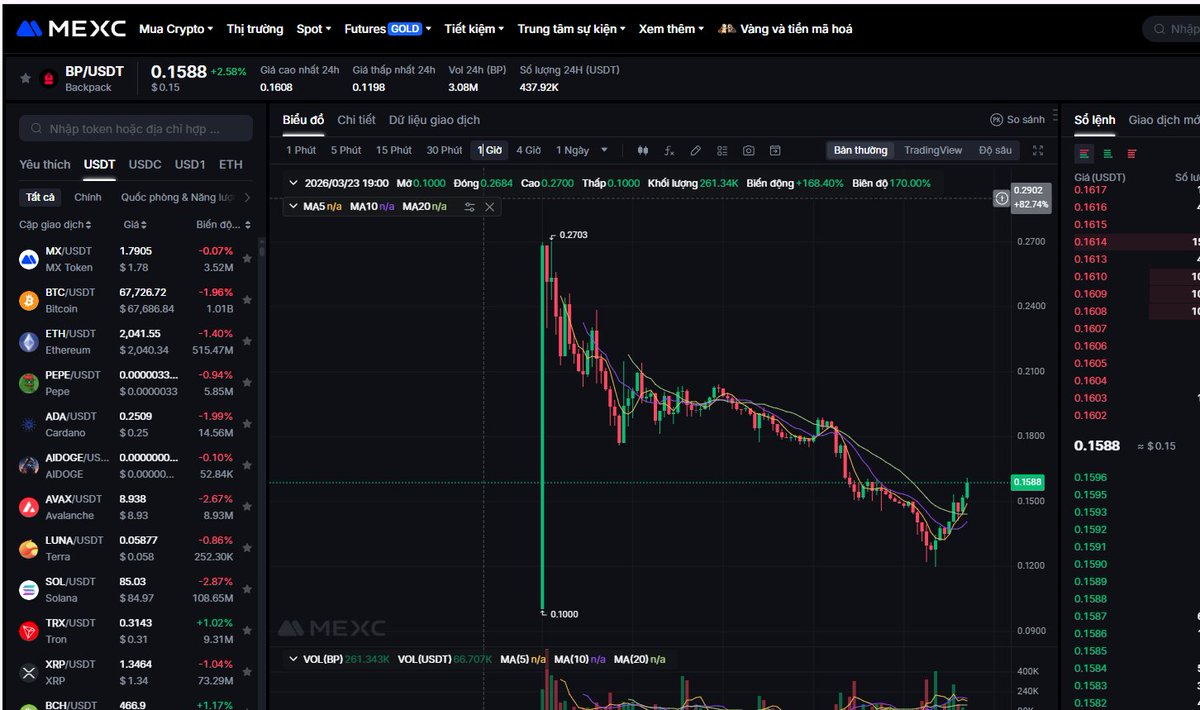The width and height of the screenshot is (1200, 710).
Task: Select the Yêu thích favorites tab
Action: [x=45, y=164]
